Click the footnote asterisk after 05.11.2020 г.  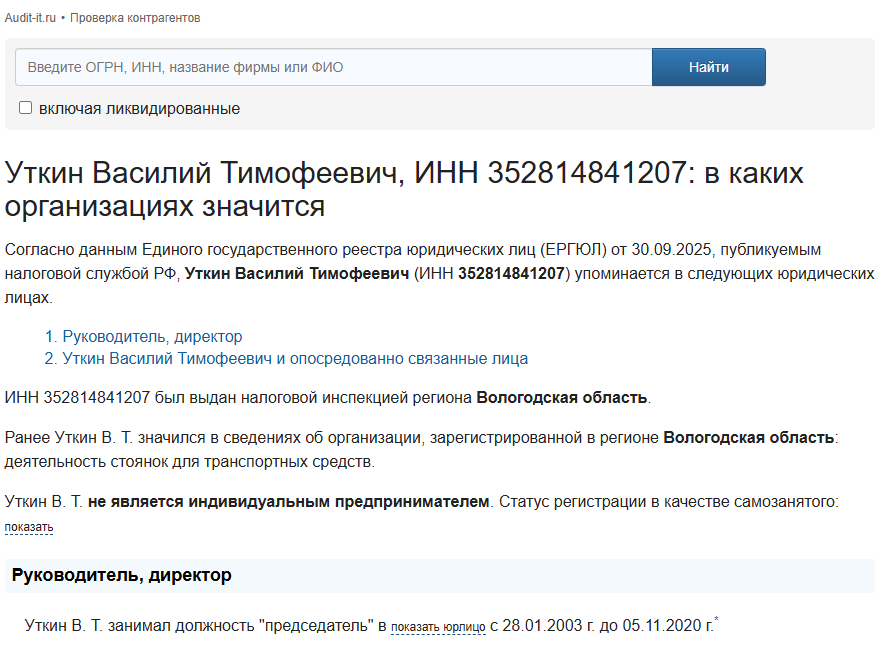click(x=716, y=622)
